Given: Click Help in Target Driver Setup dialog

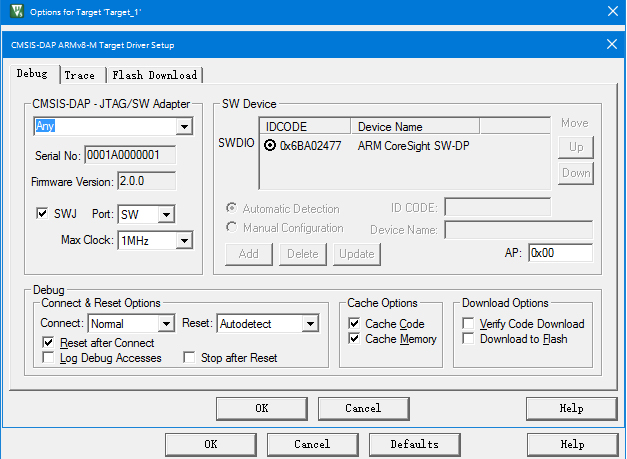Looking at the screenshot, I should (x=572, y=408).
